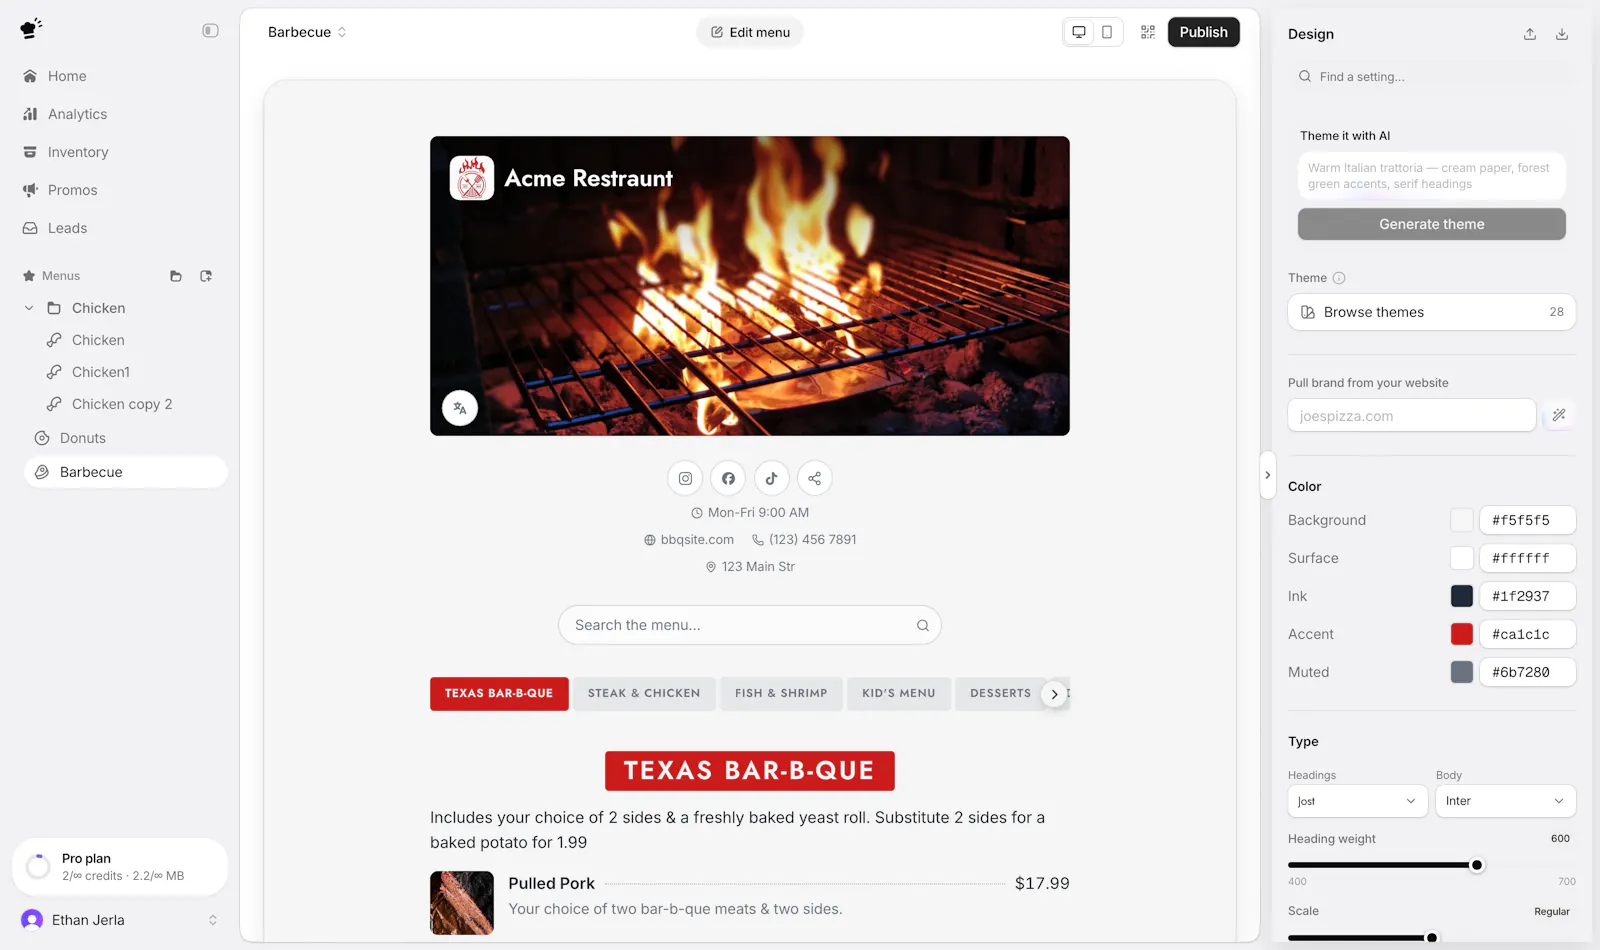The width and height of the screenshot is (1600, 950).
Task: Click the share icon
Action: click(x=815, y=478)
